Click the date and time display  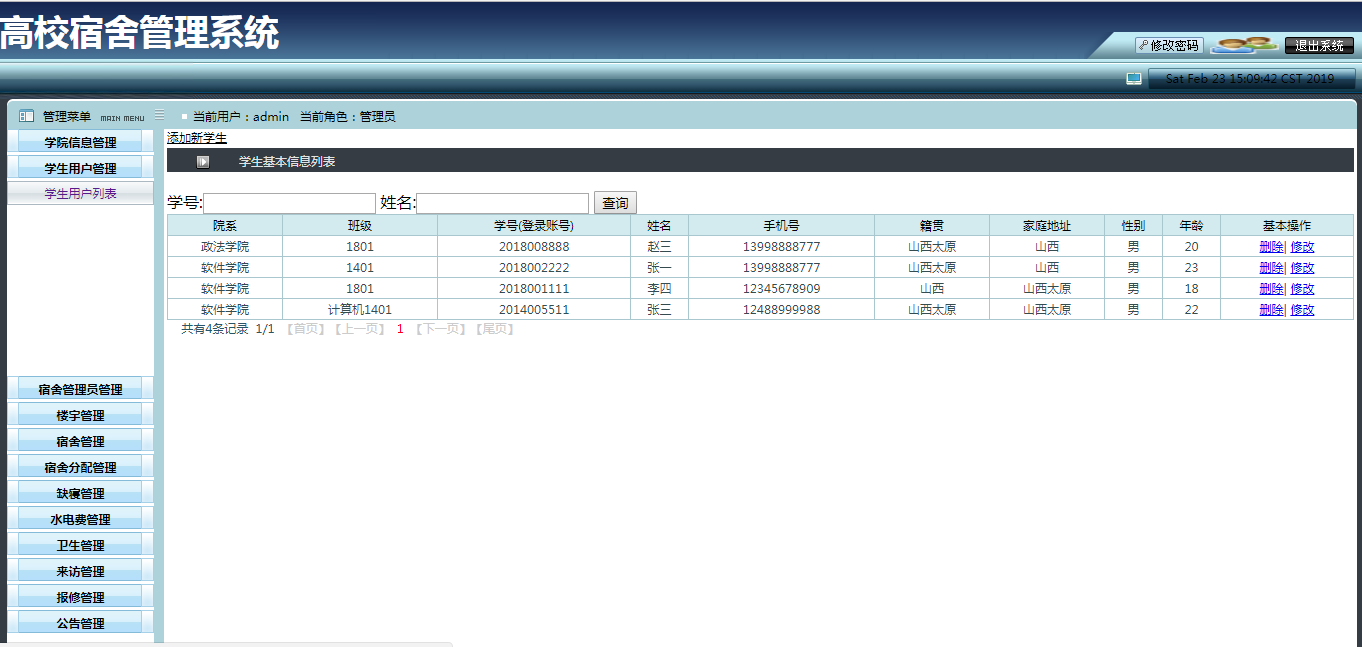coord(1250,78)
